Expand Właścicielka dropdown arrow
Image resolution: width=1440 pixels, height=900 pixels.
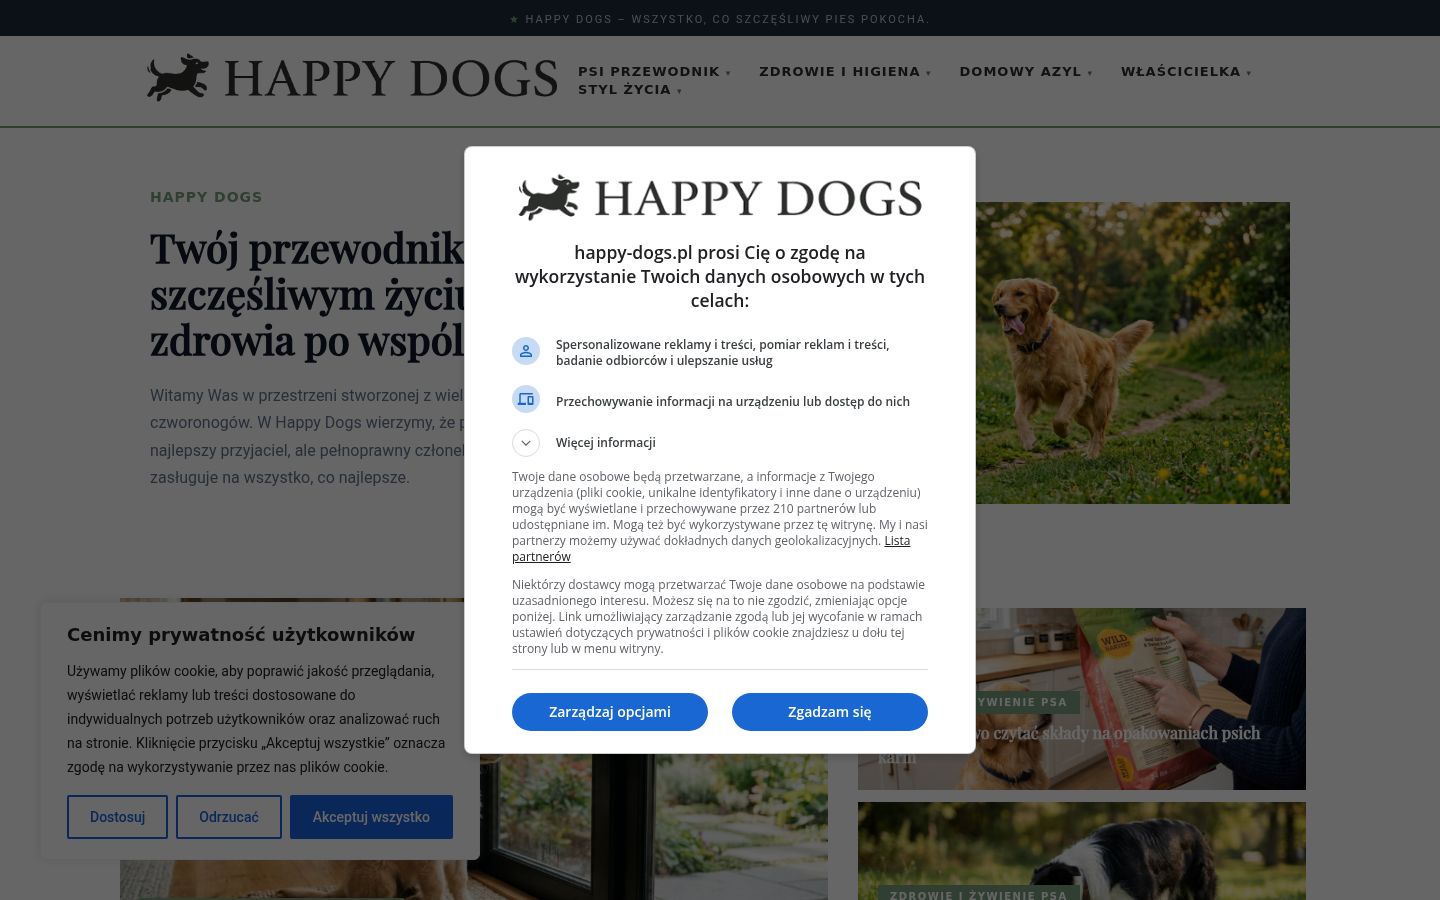[1249, 73]
